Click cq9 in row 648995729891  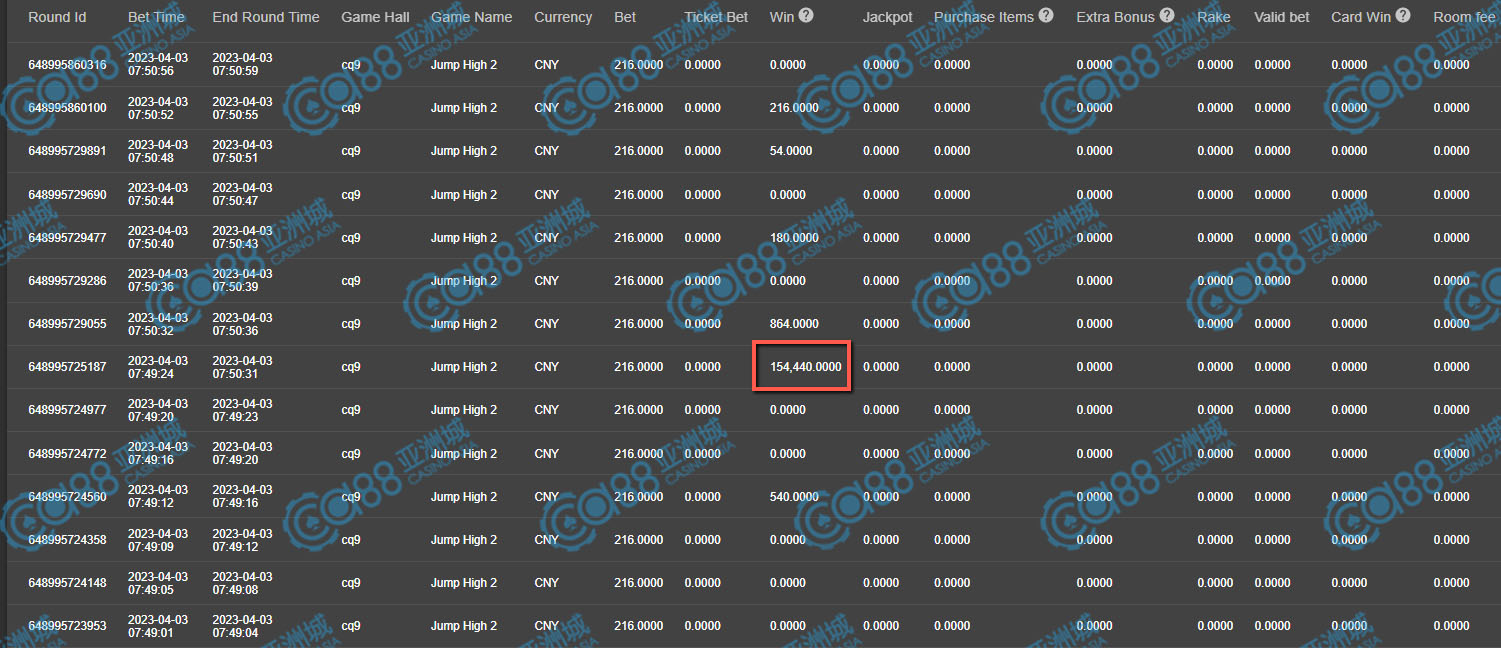tap(351, 151)
